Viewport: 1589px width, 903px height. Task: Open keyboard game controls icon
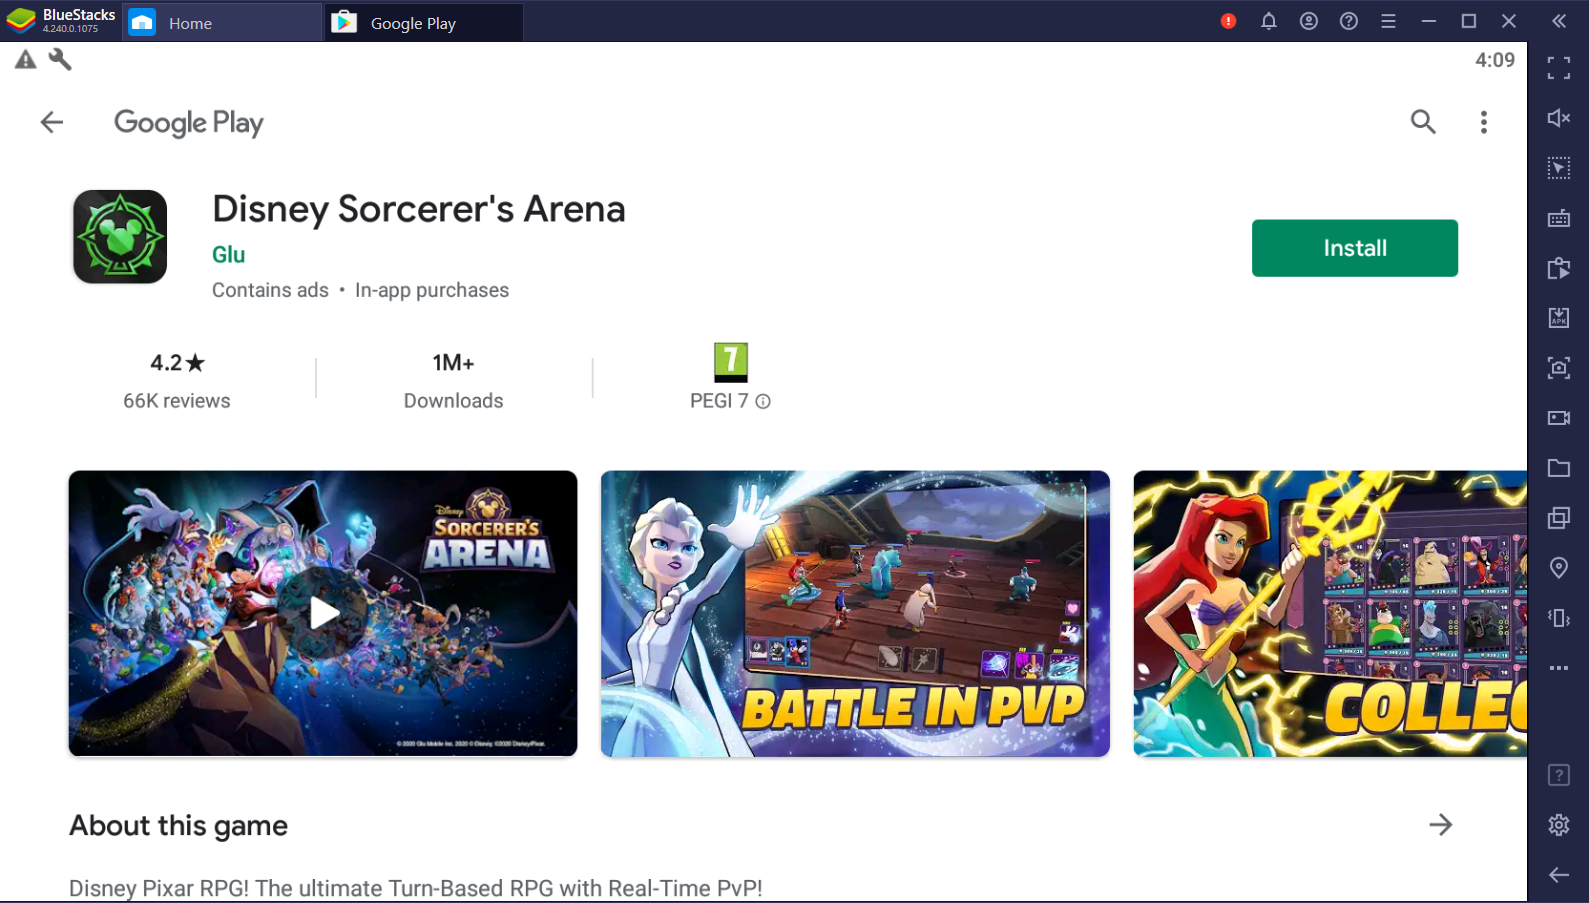[1559, 218]
